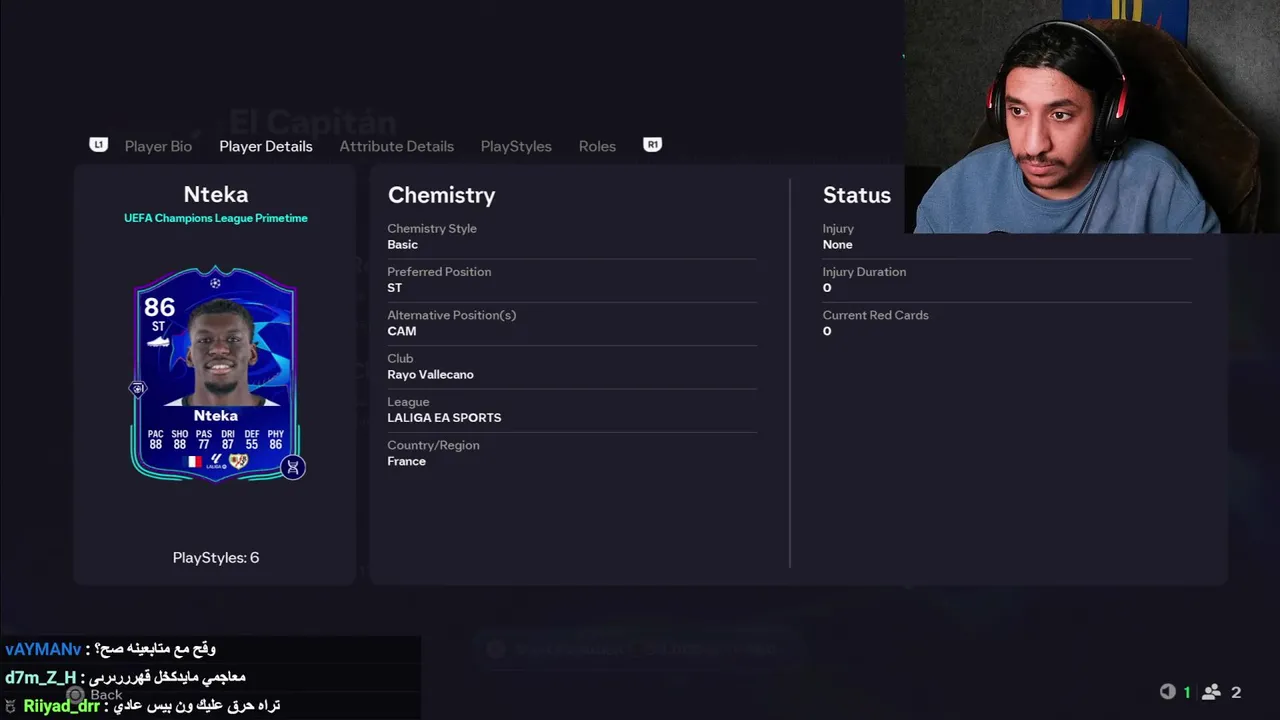Go to the Roles tab
Image resolution: width=1280 pixels, height=720 pixels.
pyautogui.click(x=597, y=146)
